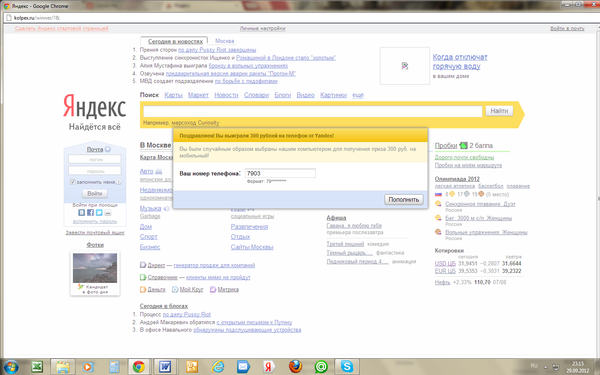Open Firefox from the taskbar
Image resolution: width=600 pixels, height=375 pixels.
click(295, 367)
